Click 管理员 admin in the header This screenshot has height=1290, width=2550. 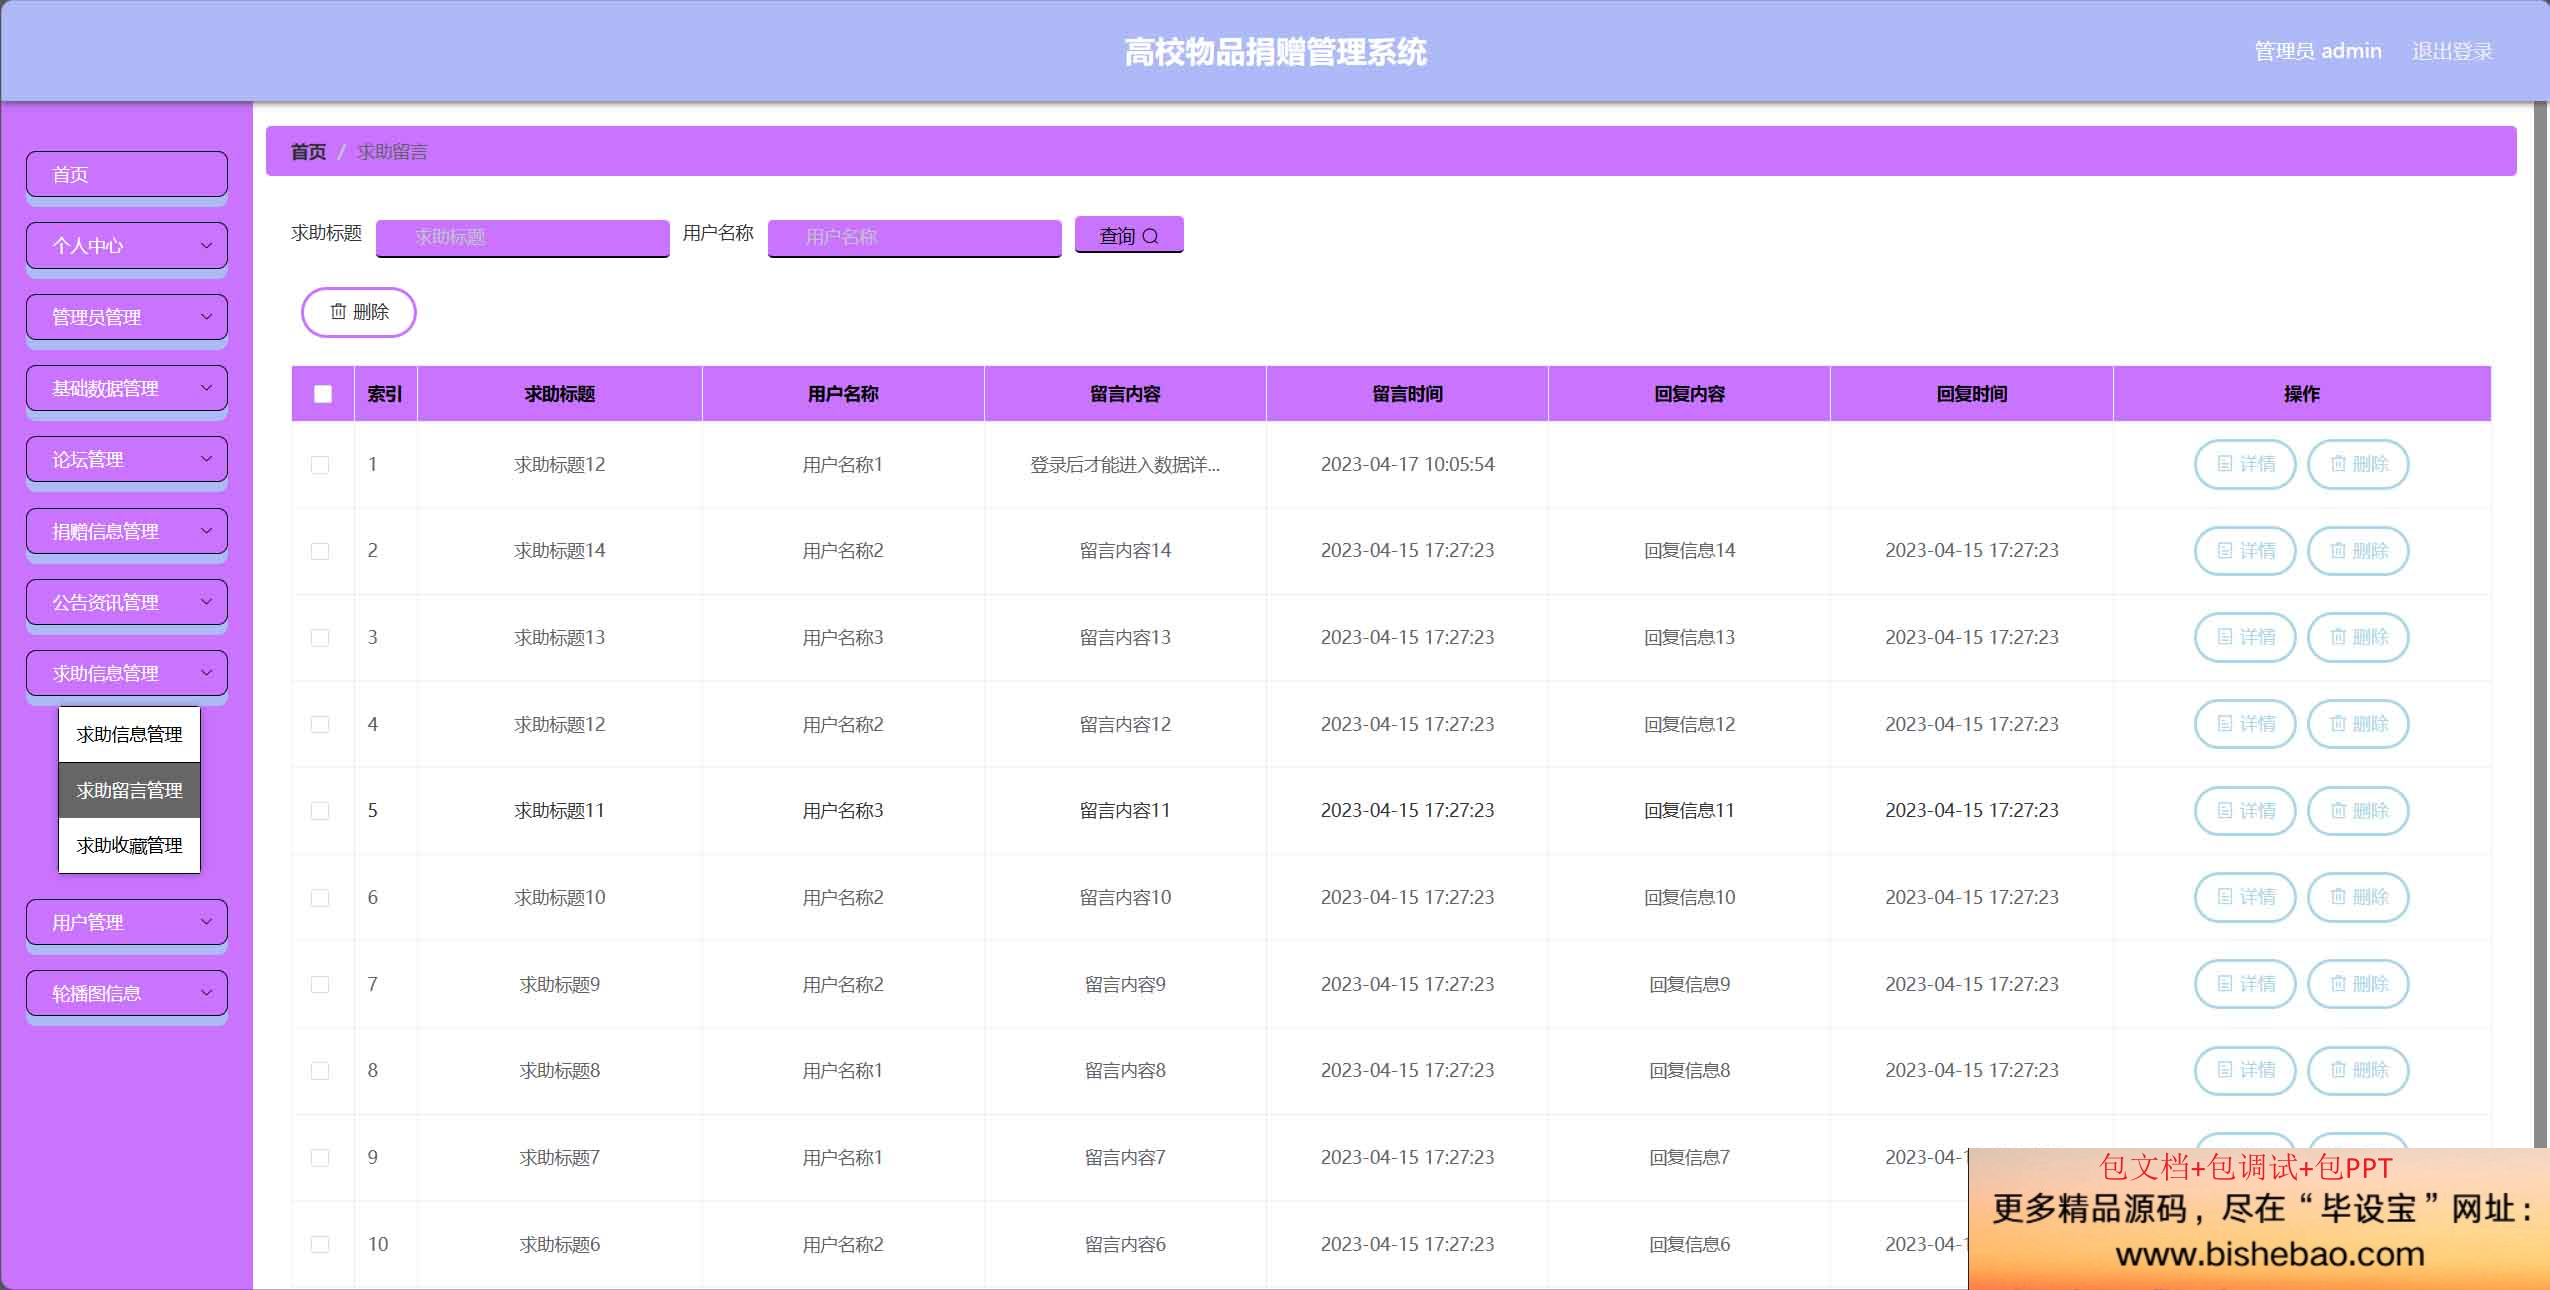(2318, 51)
